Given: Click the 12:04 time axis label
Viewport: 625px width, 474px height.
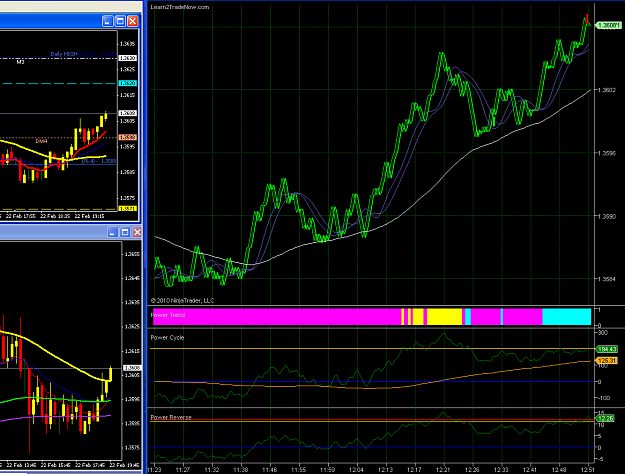Looking at the screenshot, I should 357,470.
